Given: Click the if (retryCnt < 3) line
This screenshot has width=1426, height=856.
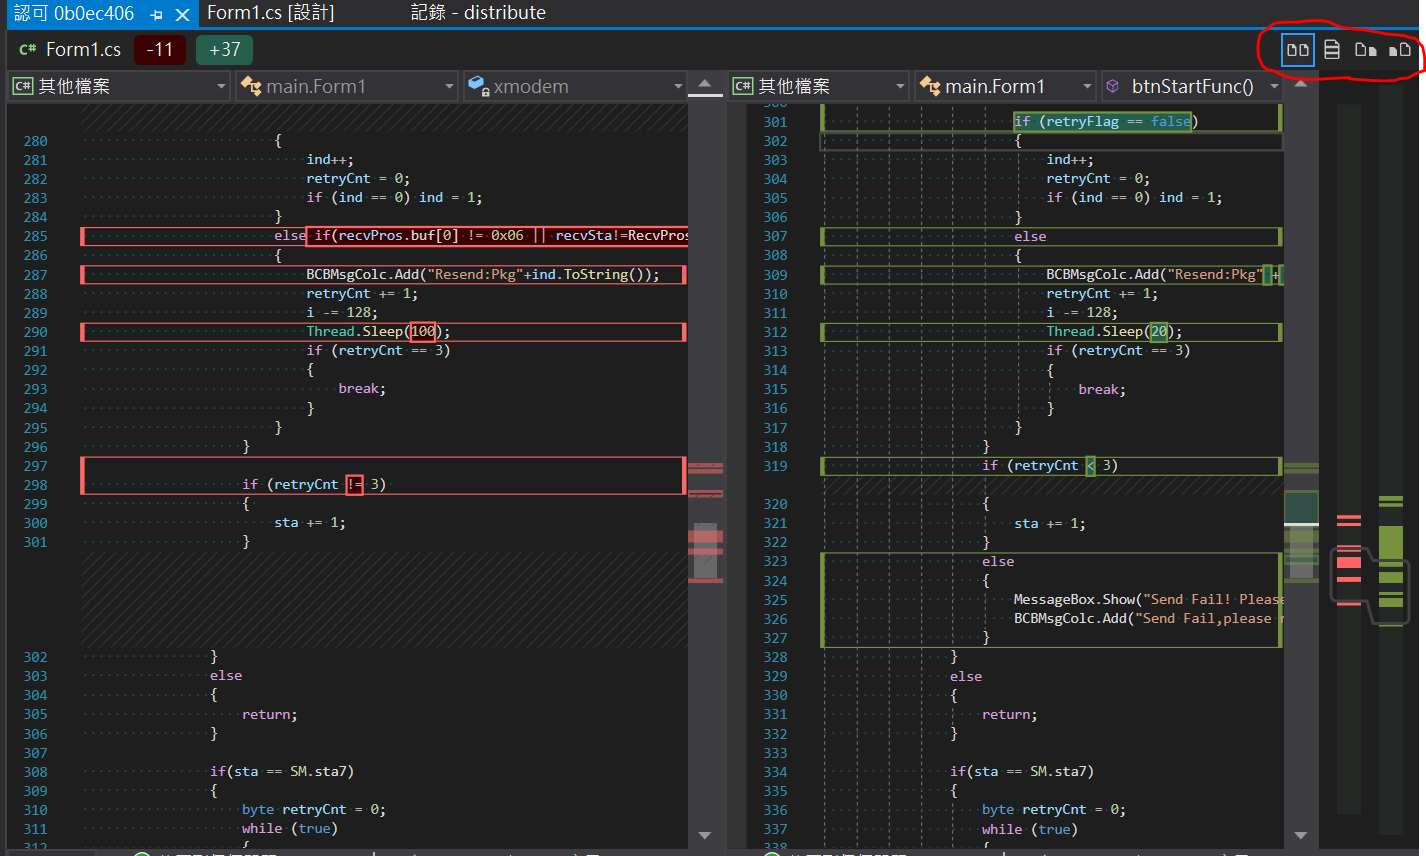Looking at the screenshot, I should pyautogui.click(x=1050, y=466).
